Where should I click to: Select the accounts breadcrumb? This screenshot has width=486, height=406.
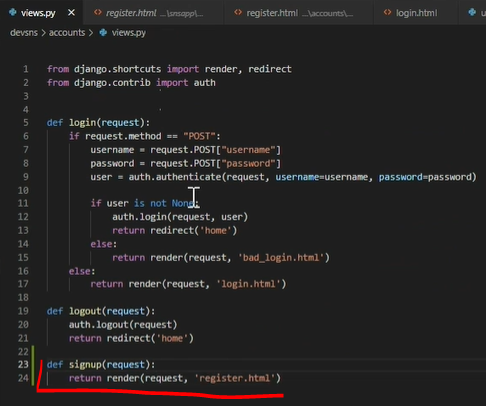coord(67,33)
